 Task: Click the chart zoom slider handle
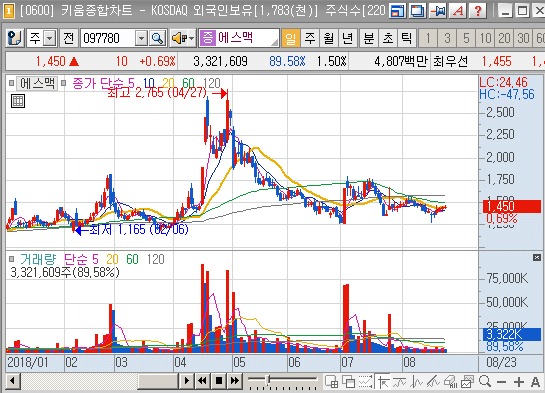268,379
